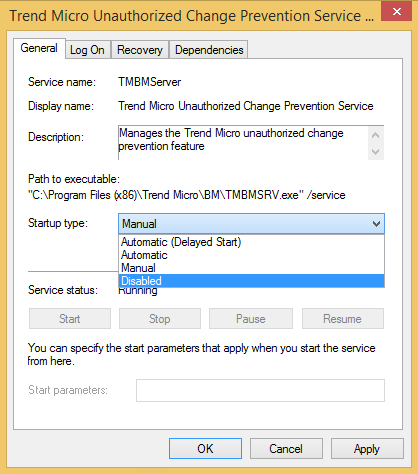Click the Start service button
The height and width of the screenshot is (474, 418).
(x=70, y=319)
